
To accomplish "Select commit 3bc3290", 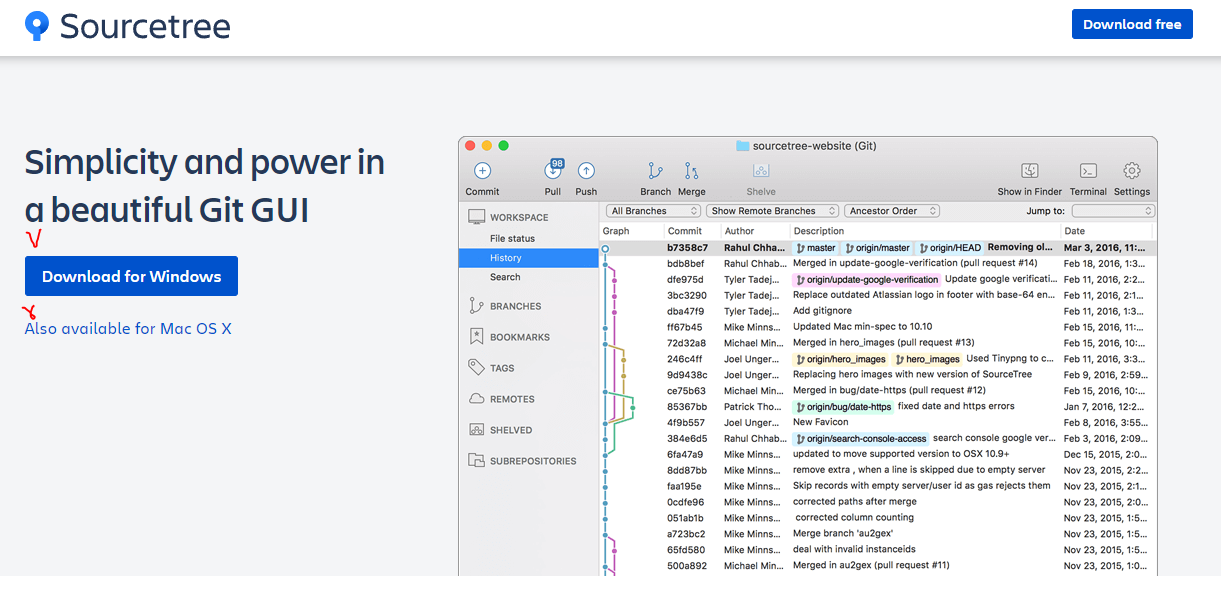I will click(878, 295).
